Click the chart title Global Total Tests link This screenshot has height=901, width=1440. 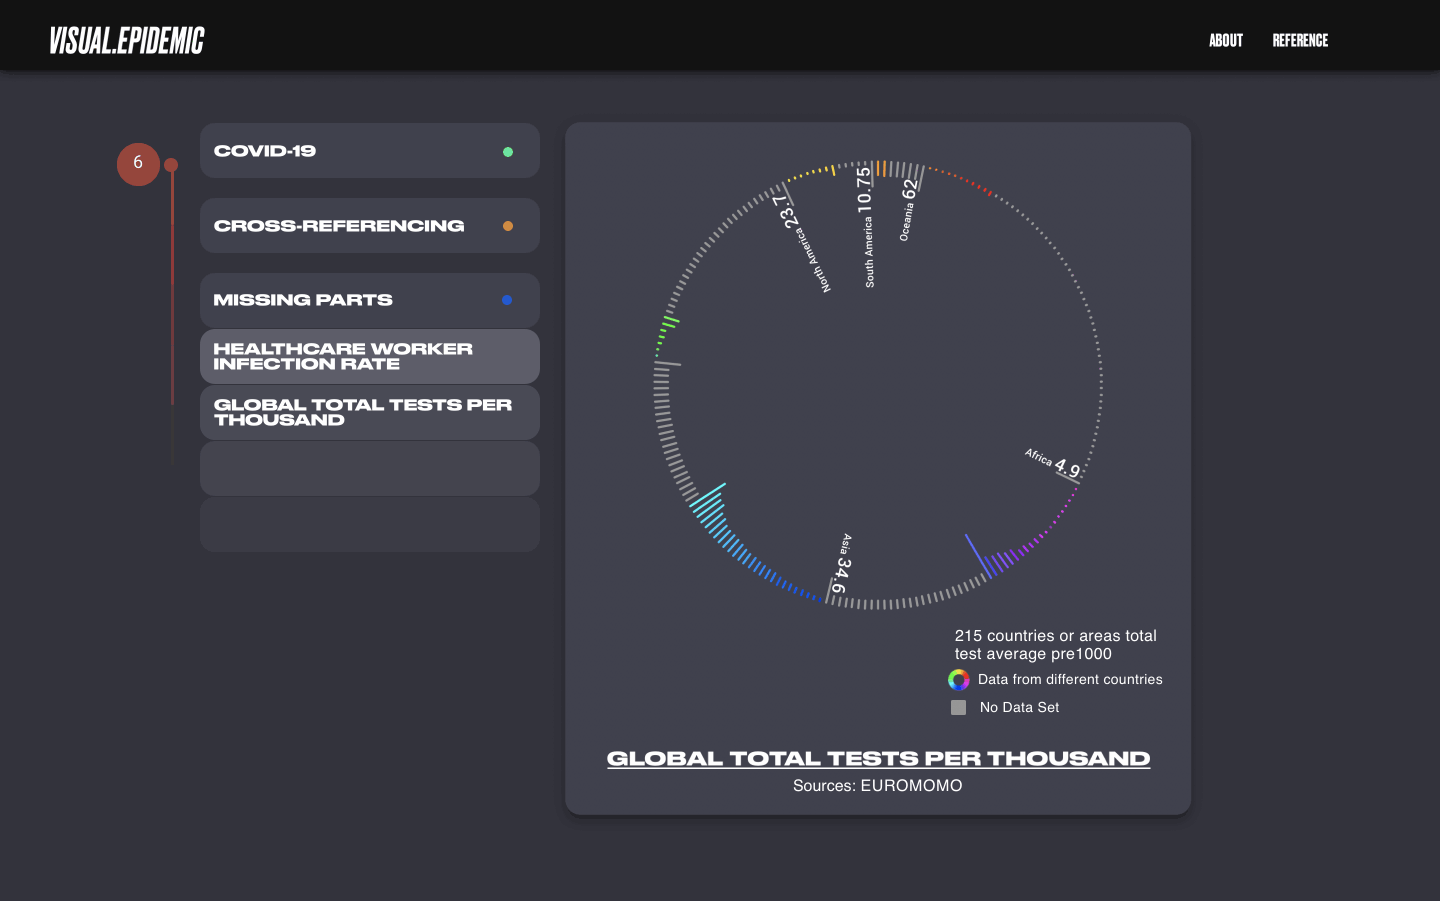(x=878, y=759)
